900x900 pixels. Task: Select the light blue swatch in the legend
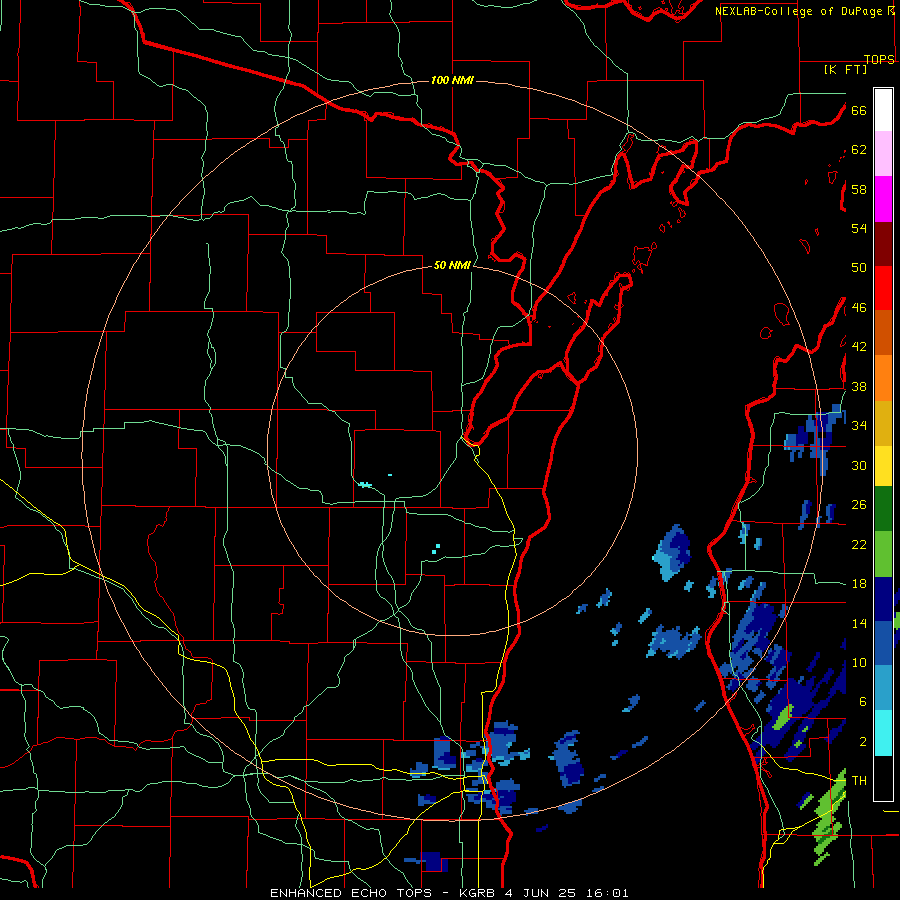click(x=883, y=688)
